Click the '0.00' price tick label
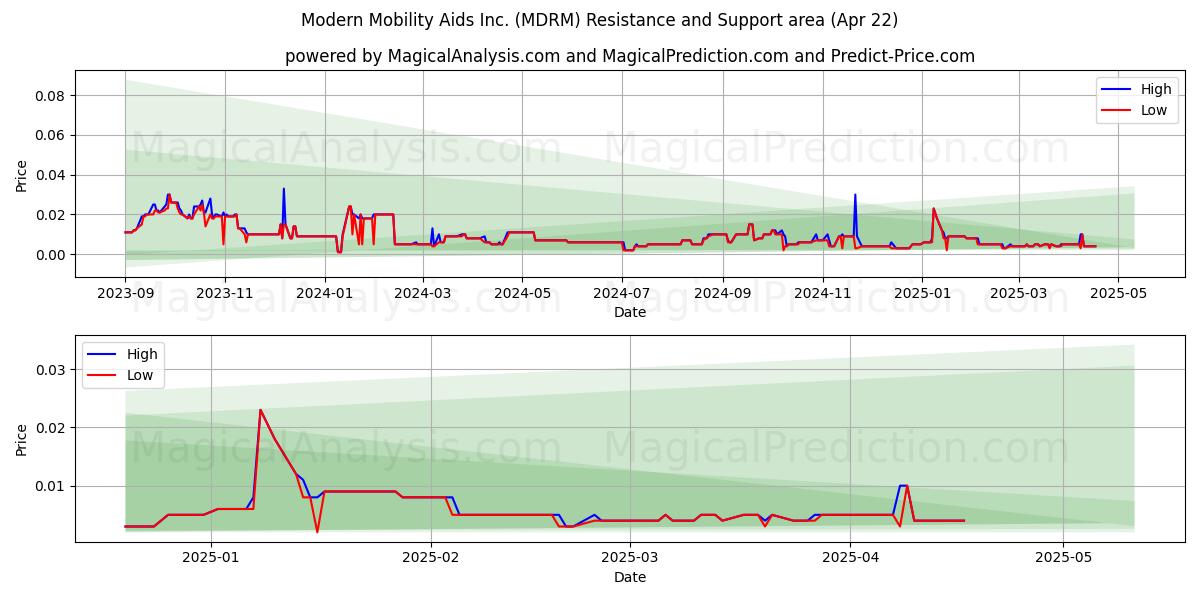Screen dimensions: 1200x600 51,255
